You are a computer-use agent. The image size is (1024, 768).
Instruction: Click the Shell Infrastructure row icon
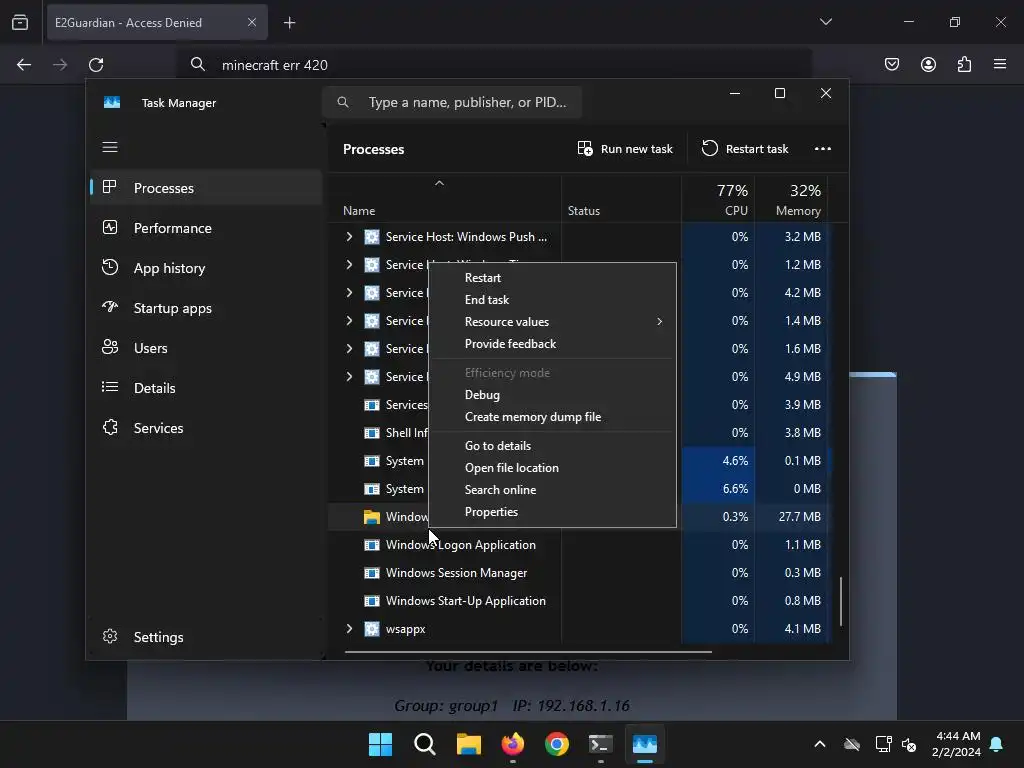tap(372, 432)
